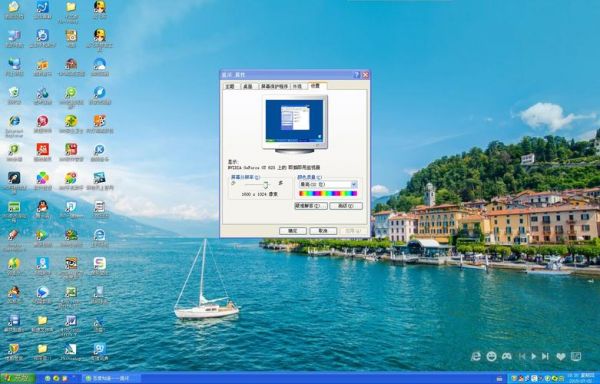
Task: Go to previous wallpaper with skip-back control
Action: pos(522,356)
